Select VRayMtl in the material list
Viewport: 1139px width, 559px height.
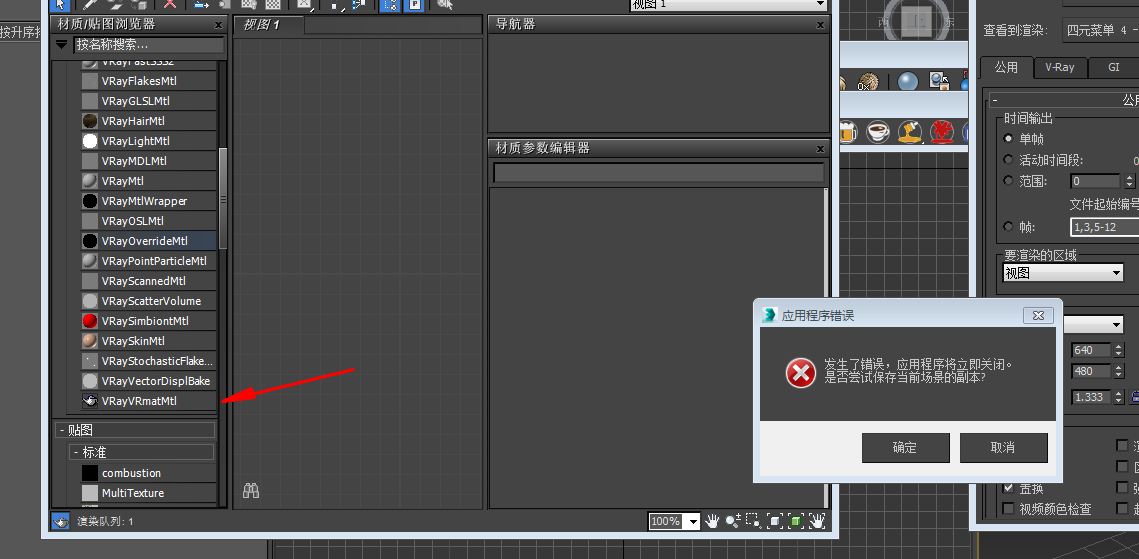click(x=148, y=181)
